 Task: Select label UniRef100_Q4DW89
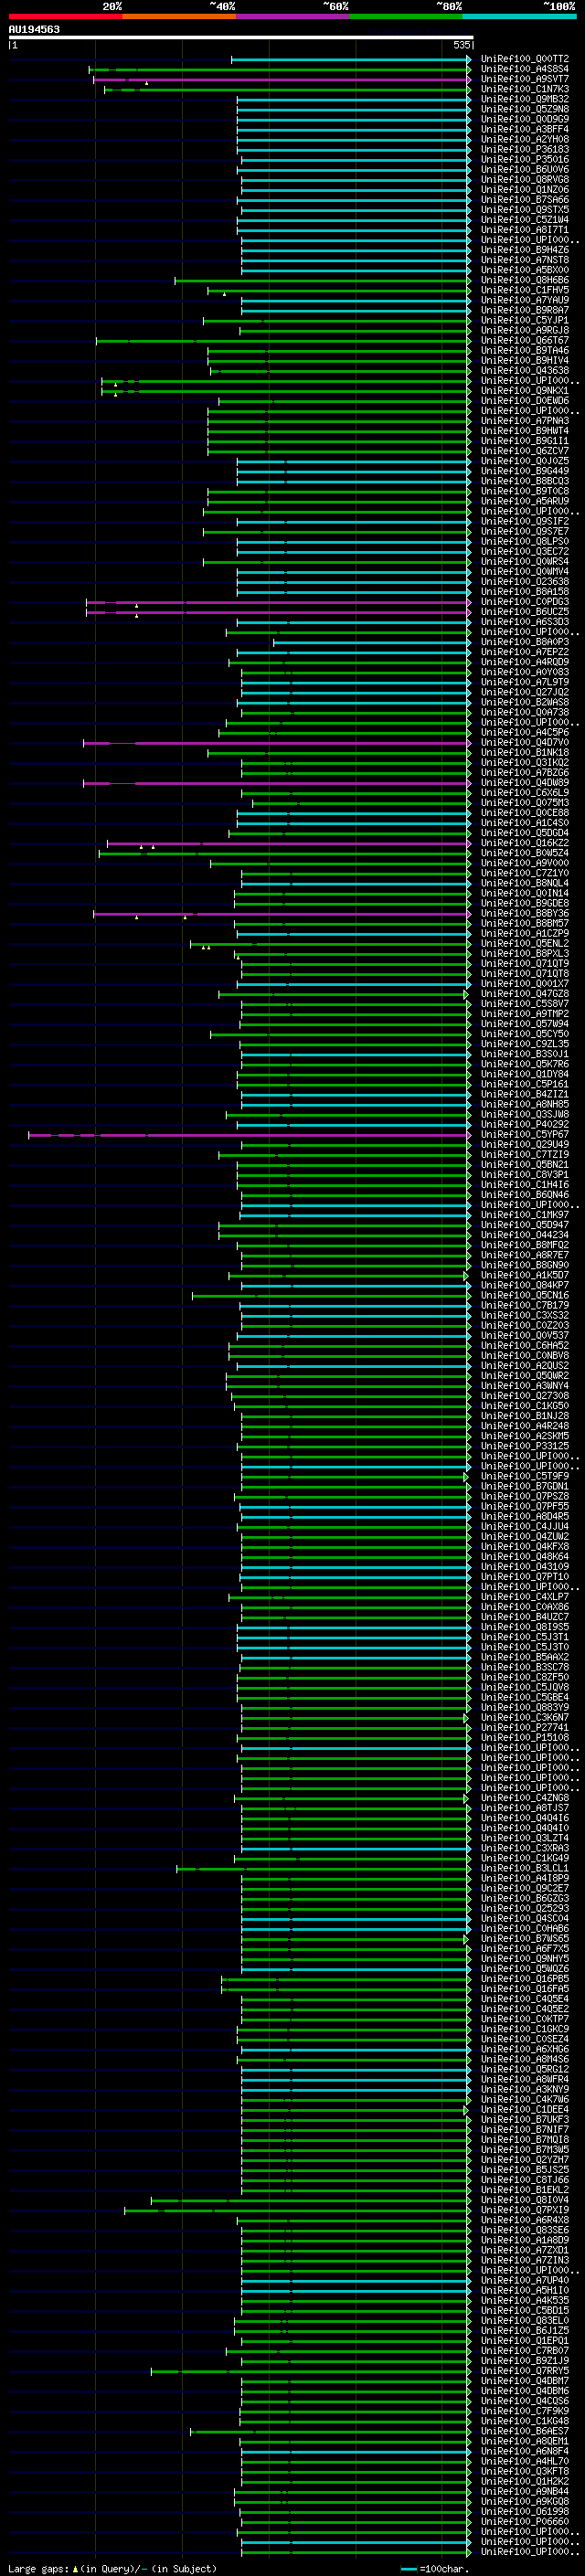(525, 783)
